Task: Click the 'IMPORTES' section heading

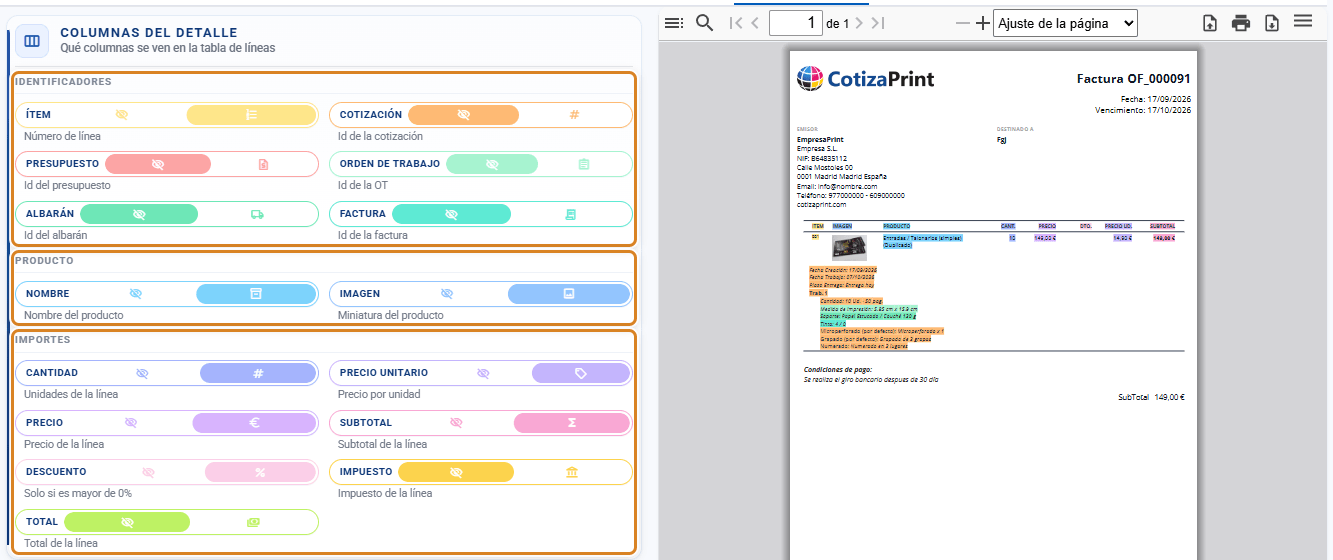Action: click(x=43, y=340)
